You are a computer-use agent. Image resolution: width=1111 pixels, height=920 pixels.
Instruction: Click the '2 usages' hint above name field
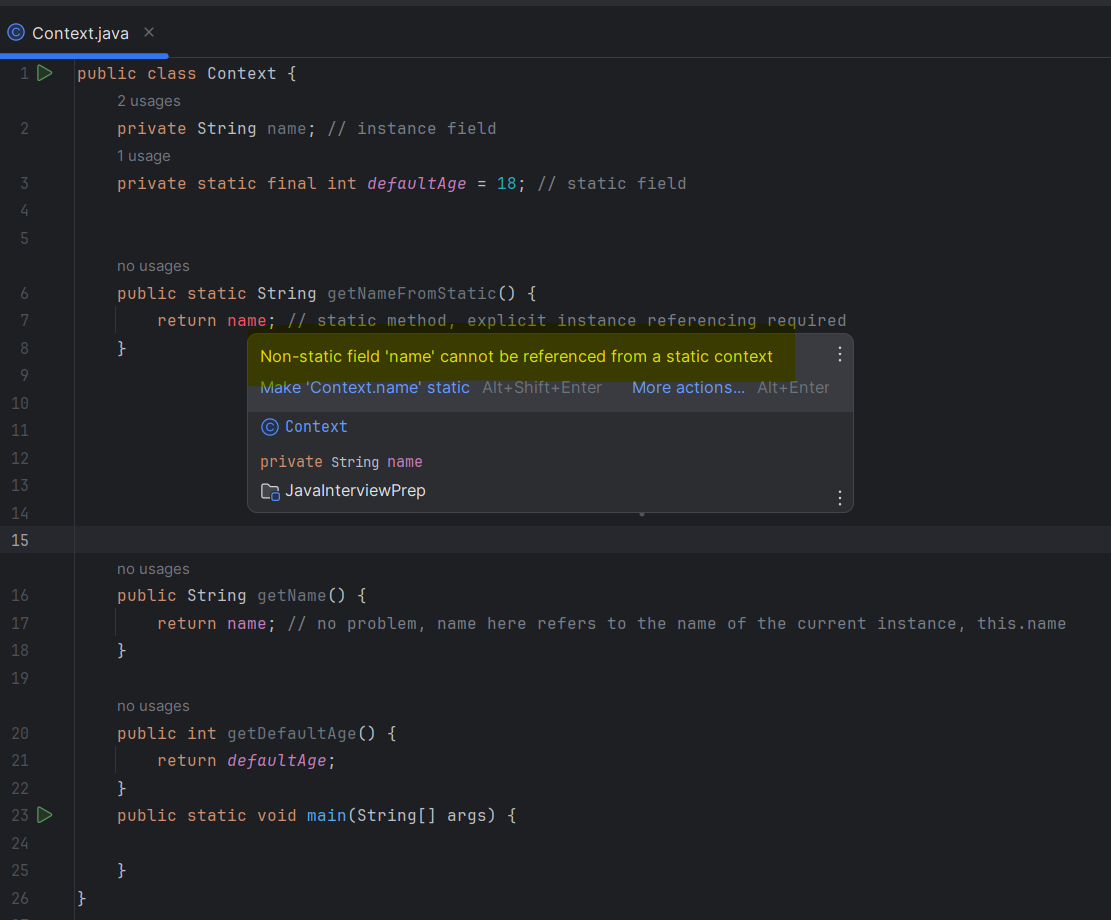148,101
